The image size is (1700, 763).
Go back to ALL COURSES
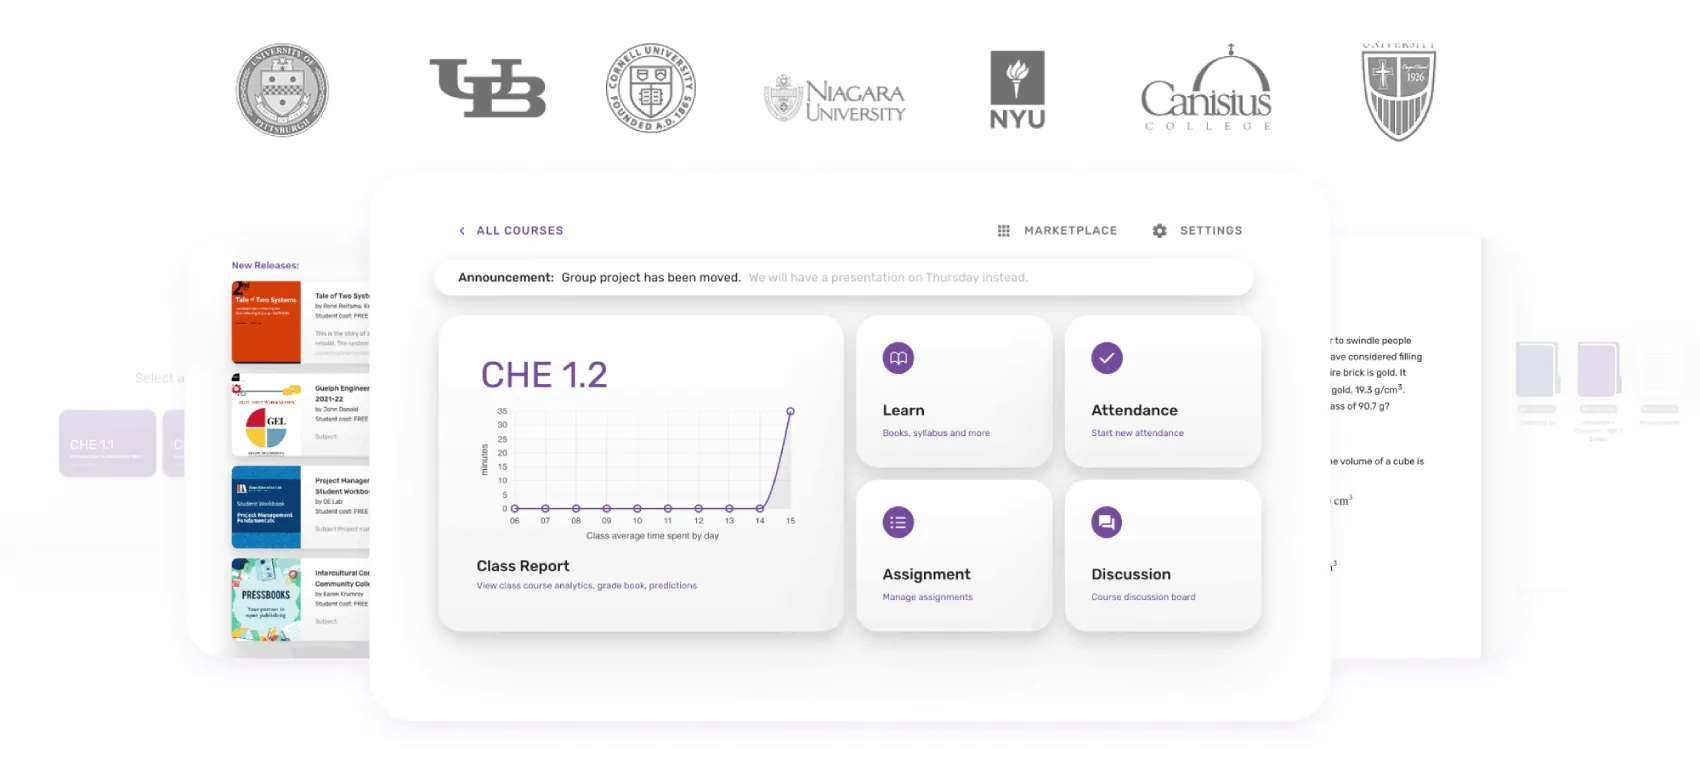[x=520, y=231]
